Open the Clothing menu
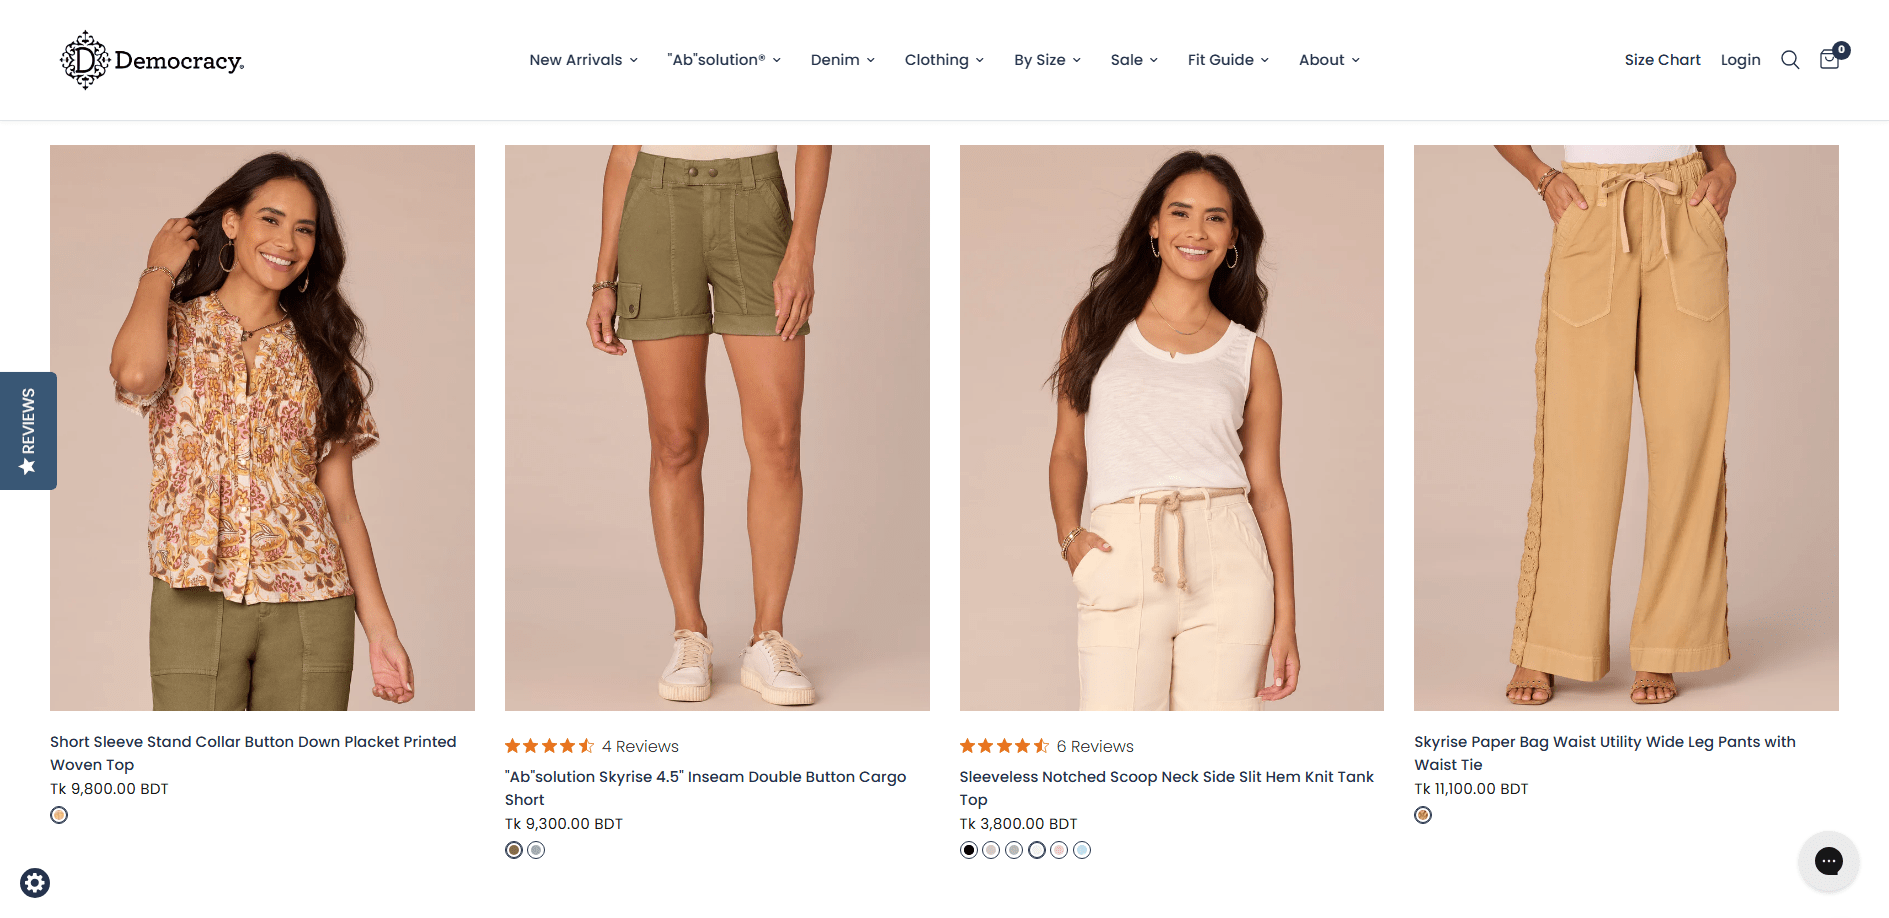The width and height of the screenshot is (1889, 918). coord(944,60)
